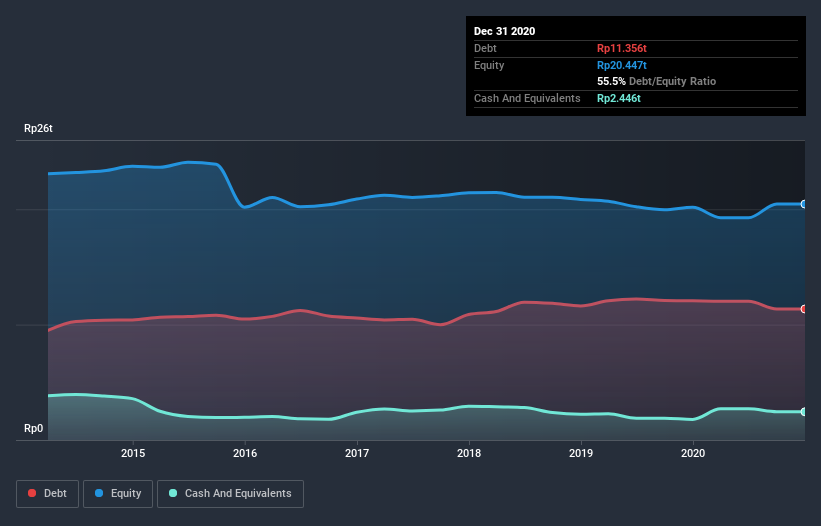
Task: Click the Equity endpoint marker on chart
Action: tap(803, 204)
